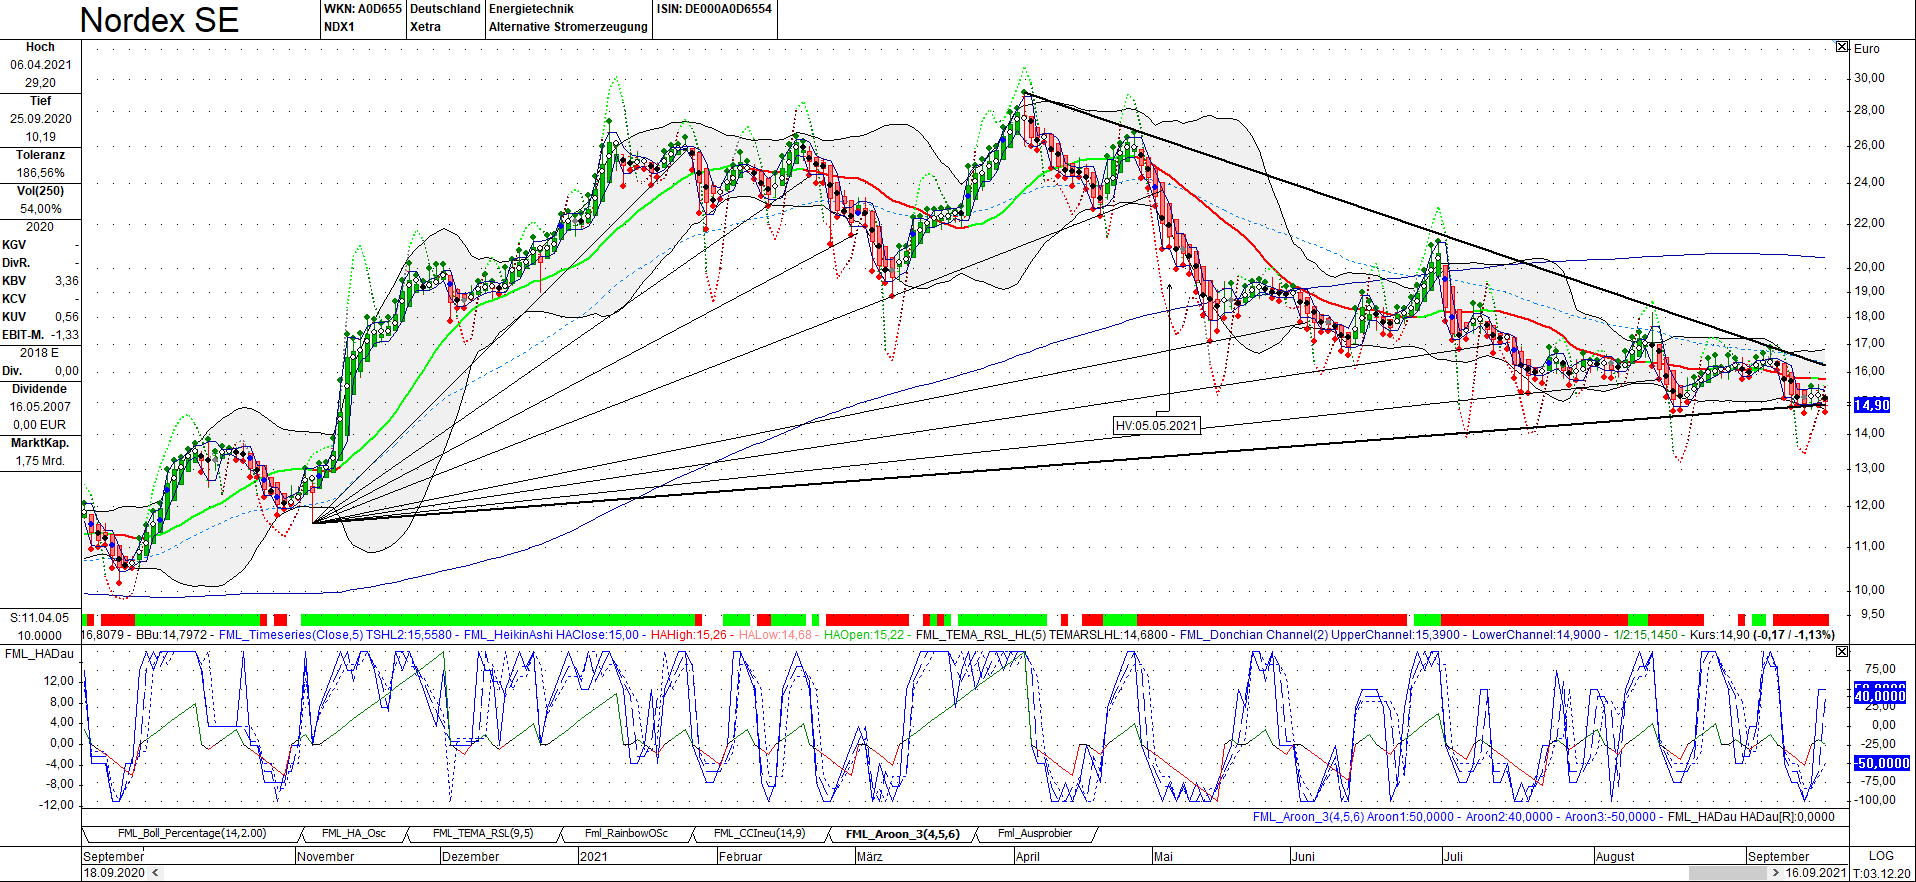Click the Deutschland country label
Viewport: 1916px width, 882px height.
445,9
